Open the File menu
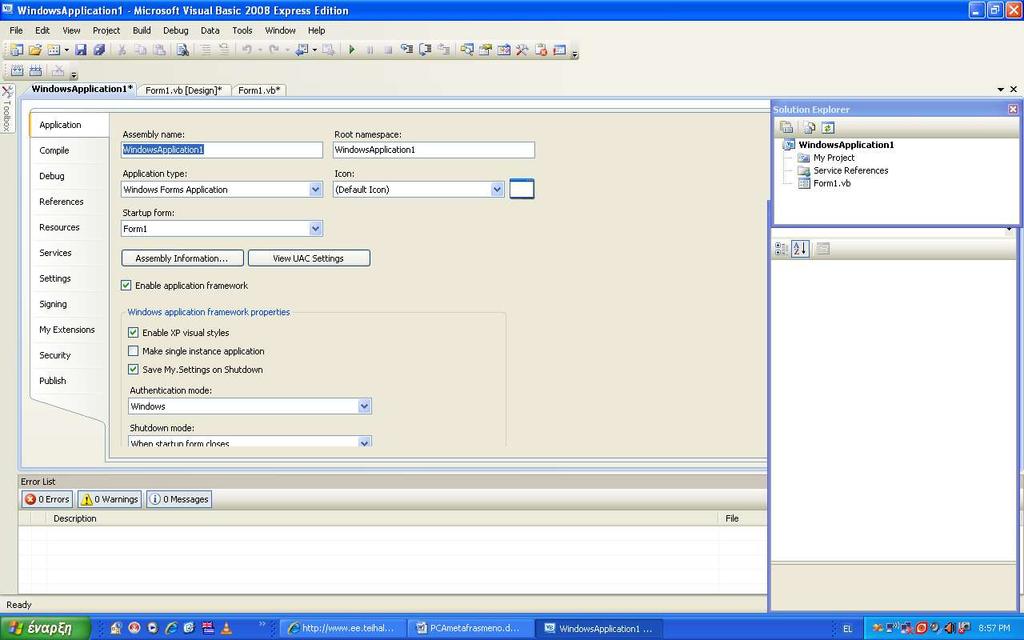The image size is (1024, 640). [x=16, y=30]
